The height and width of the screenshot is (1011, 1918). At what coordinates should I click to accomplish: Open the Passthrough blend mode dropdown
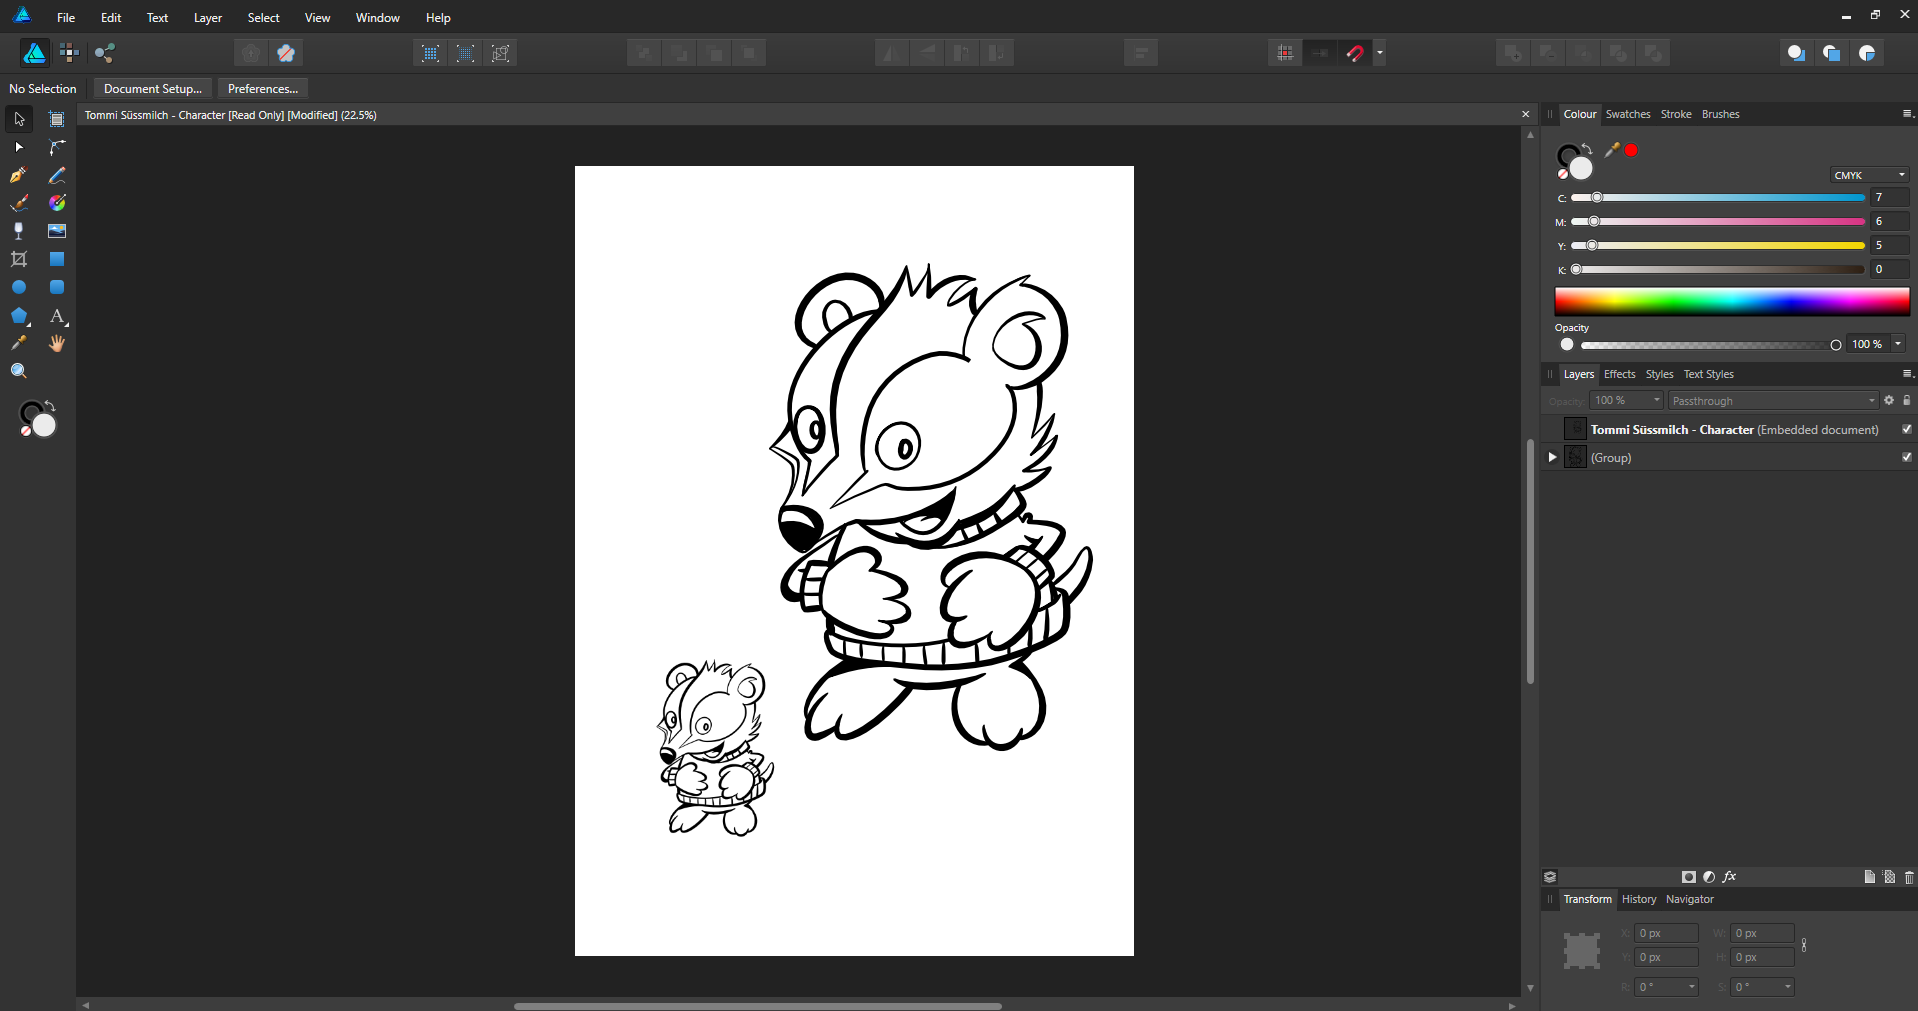click(1773, 401)
